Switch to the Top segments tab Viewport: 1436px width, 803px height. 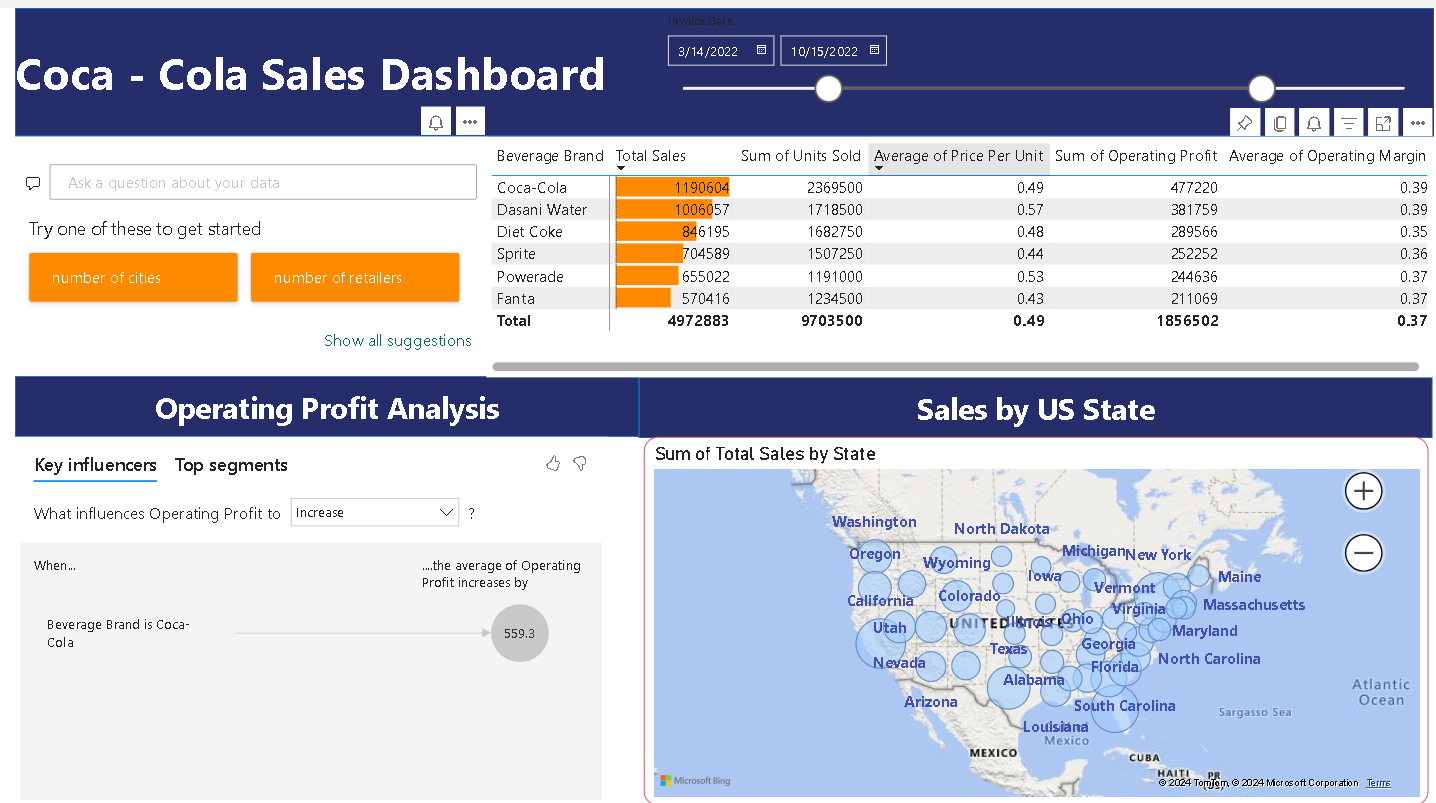(231, 465)
